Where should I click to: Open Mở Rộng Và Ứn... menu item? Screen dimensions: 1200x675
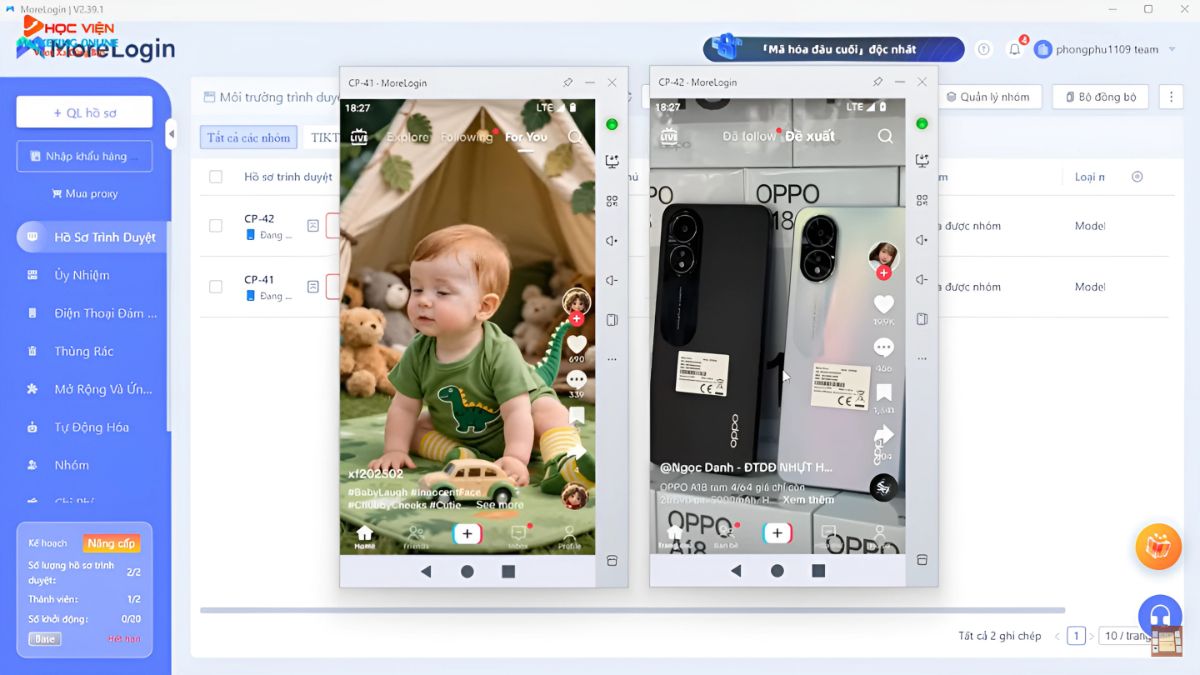coord(92,389)
